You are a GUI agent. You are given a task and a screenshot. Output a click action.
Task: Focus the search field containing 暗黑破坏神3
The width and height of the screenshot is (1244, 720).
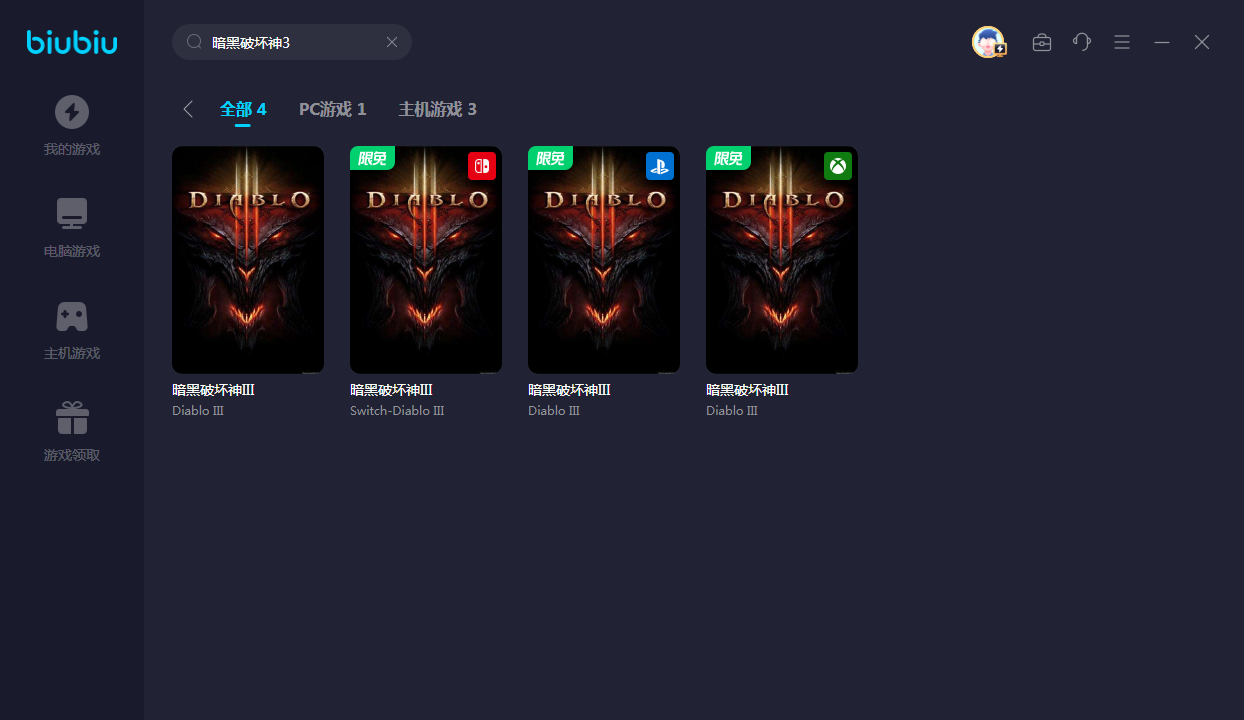coord(292,42)
